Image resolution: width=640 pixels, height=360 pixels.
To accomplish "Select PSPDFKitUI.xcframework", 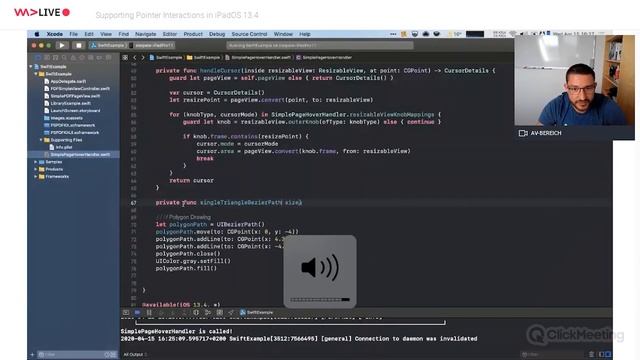I will [x=71, y=133].
